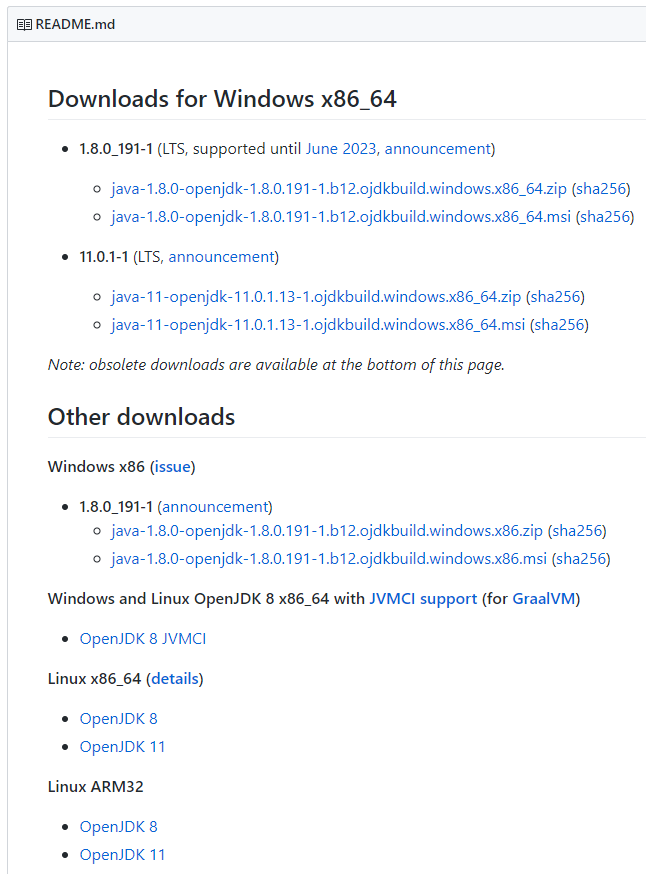Open the JVMCI support link
Screen dimensions: 646x874
(423, 599)
